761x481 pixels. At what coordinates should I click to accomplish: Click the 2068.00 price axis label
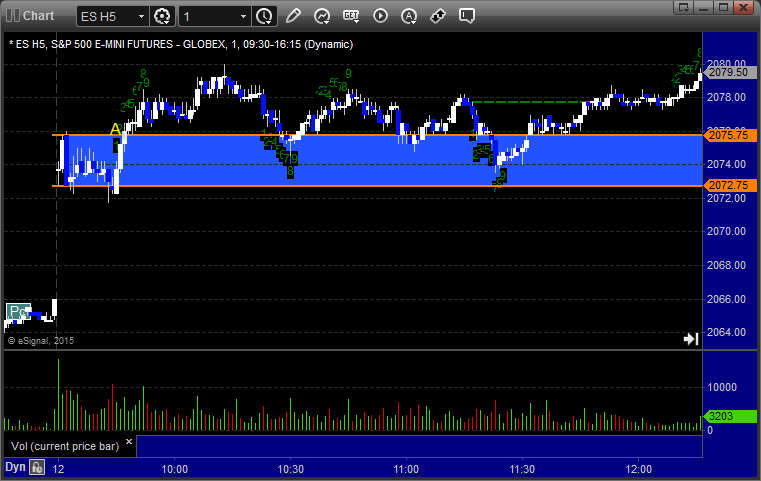coord(726,265)
